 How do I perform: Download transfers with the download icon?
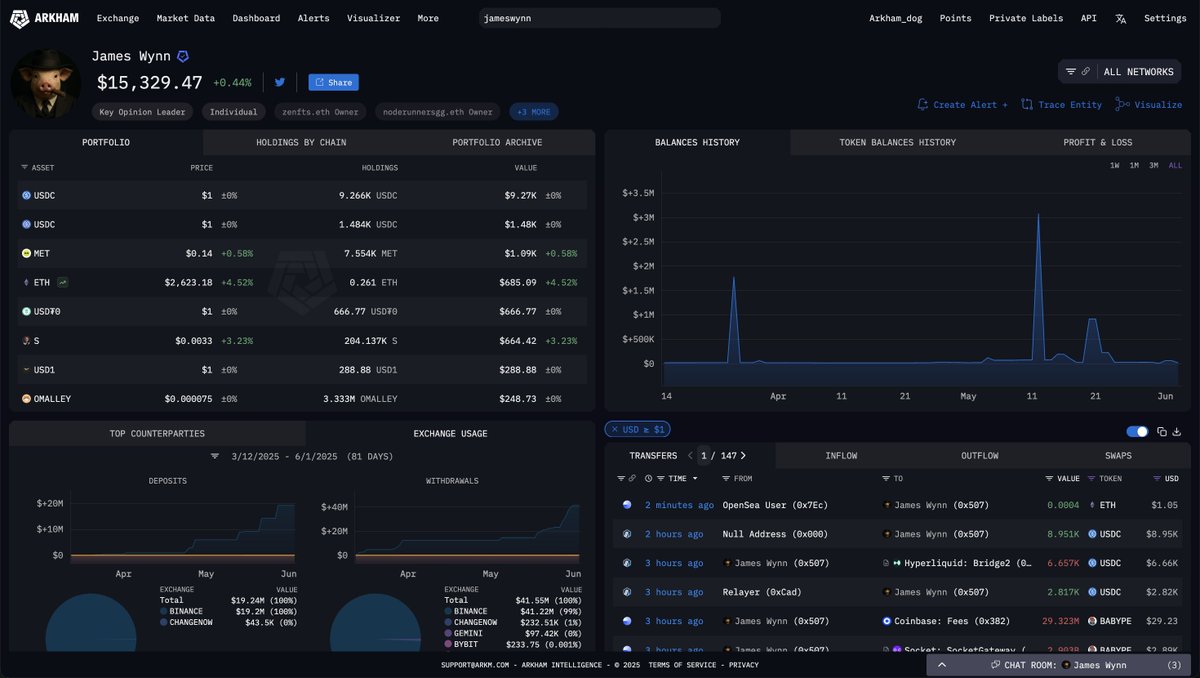pyautogui.click(x=1177, y=432)
